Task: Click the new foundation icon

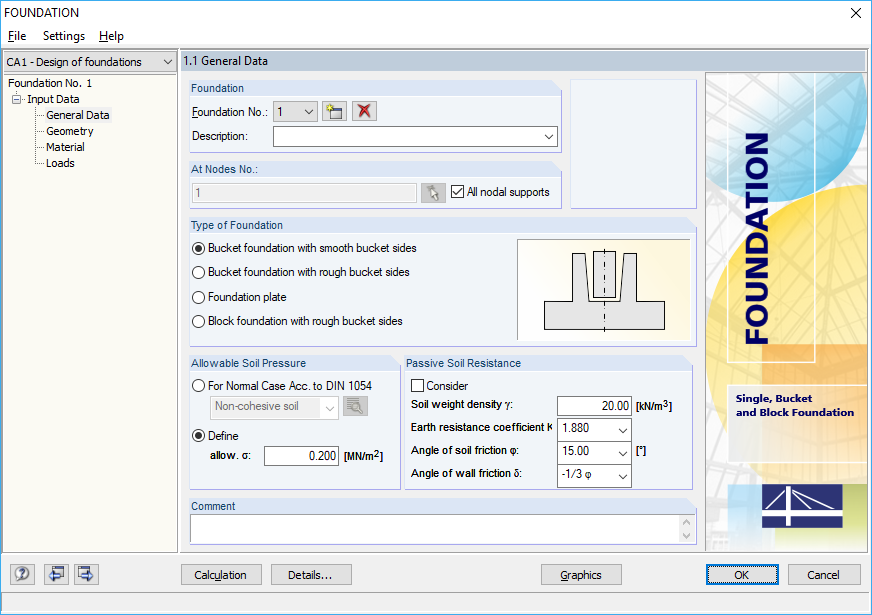Action: pyautogui.click(x=334, y=111)
